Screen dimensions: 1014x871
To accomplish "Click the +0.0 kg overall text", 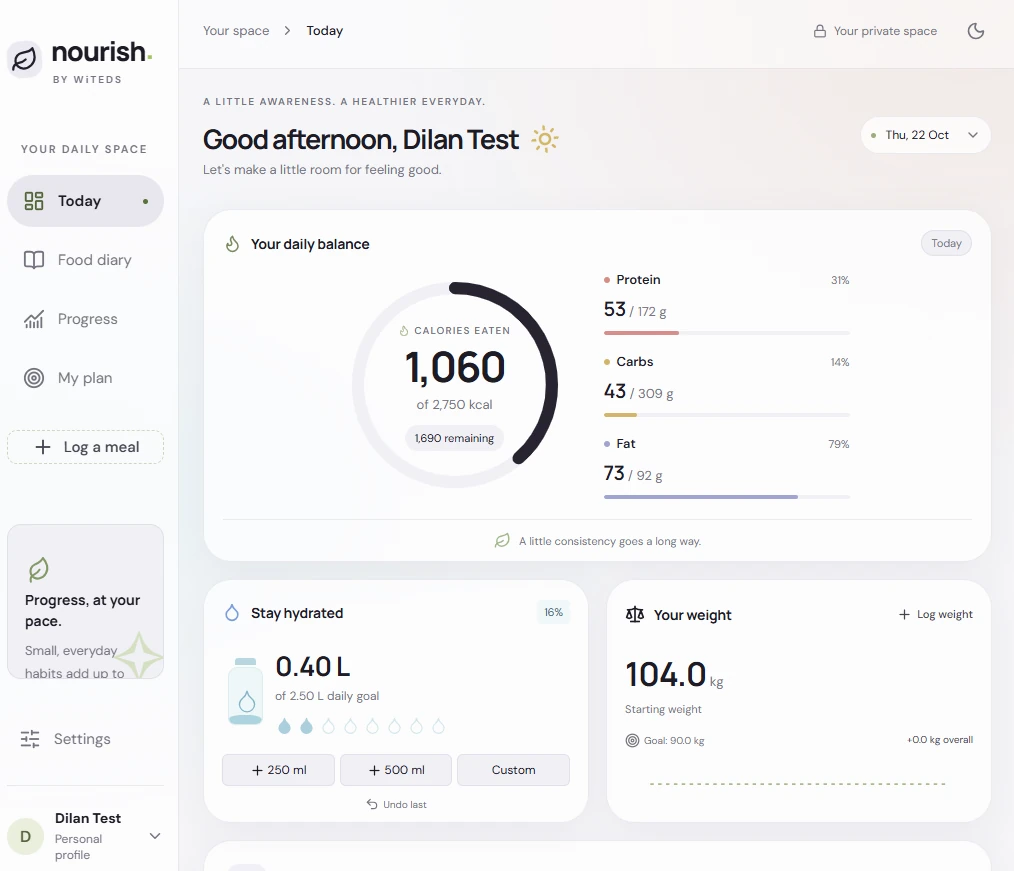I will (x=940, y=740).
